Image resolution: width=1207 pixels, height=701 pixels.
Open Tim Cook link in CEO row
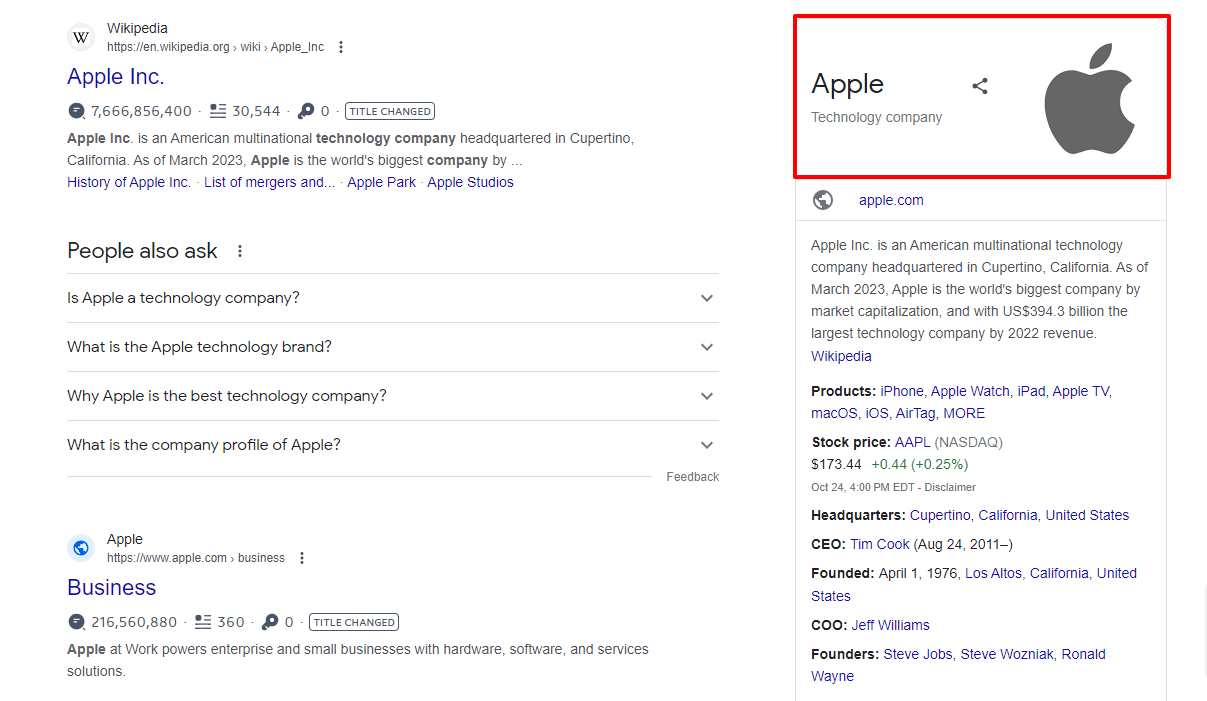[x=880, y=544]
